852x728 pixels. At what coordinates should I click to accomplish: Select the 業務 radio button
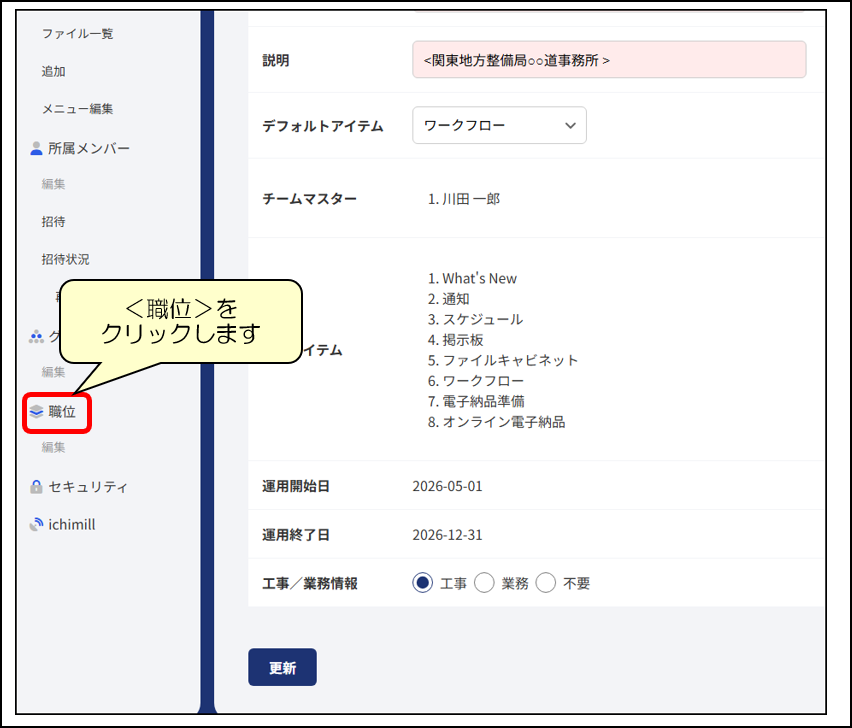pyautogui.click(x=484, y=583)
